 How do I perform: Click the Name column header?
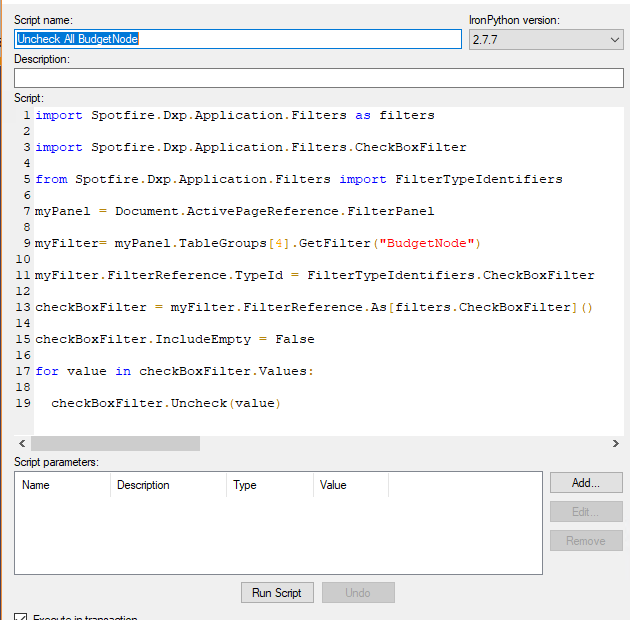(x=63, y=485)
